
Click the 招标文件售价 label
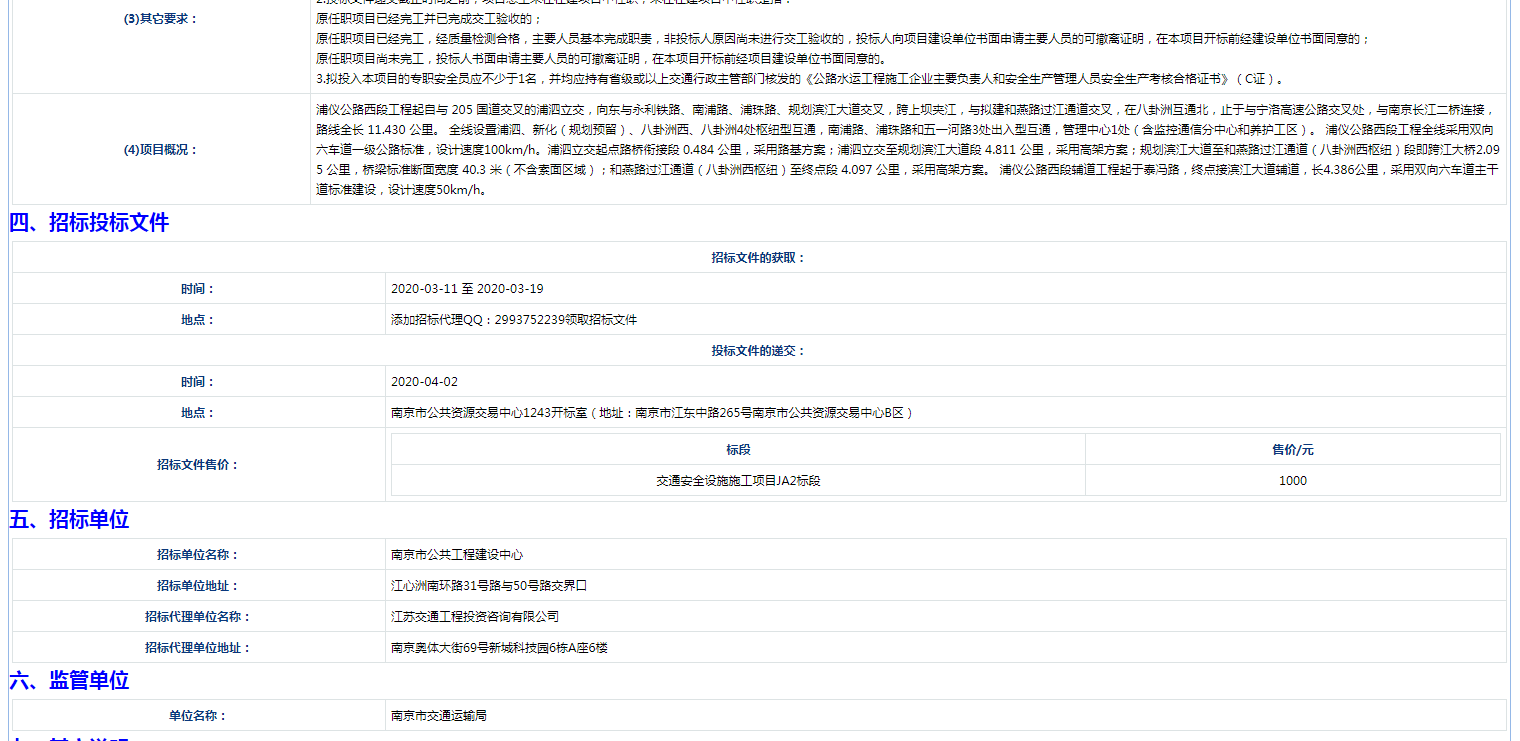[198, 465]
